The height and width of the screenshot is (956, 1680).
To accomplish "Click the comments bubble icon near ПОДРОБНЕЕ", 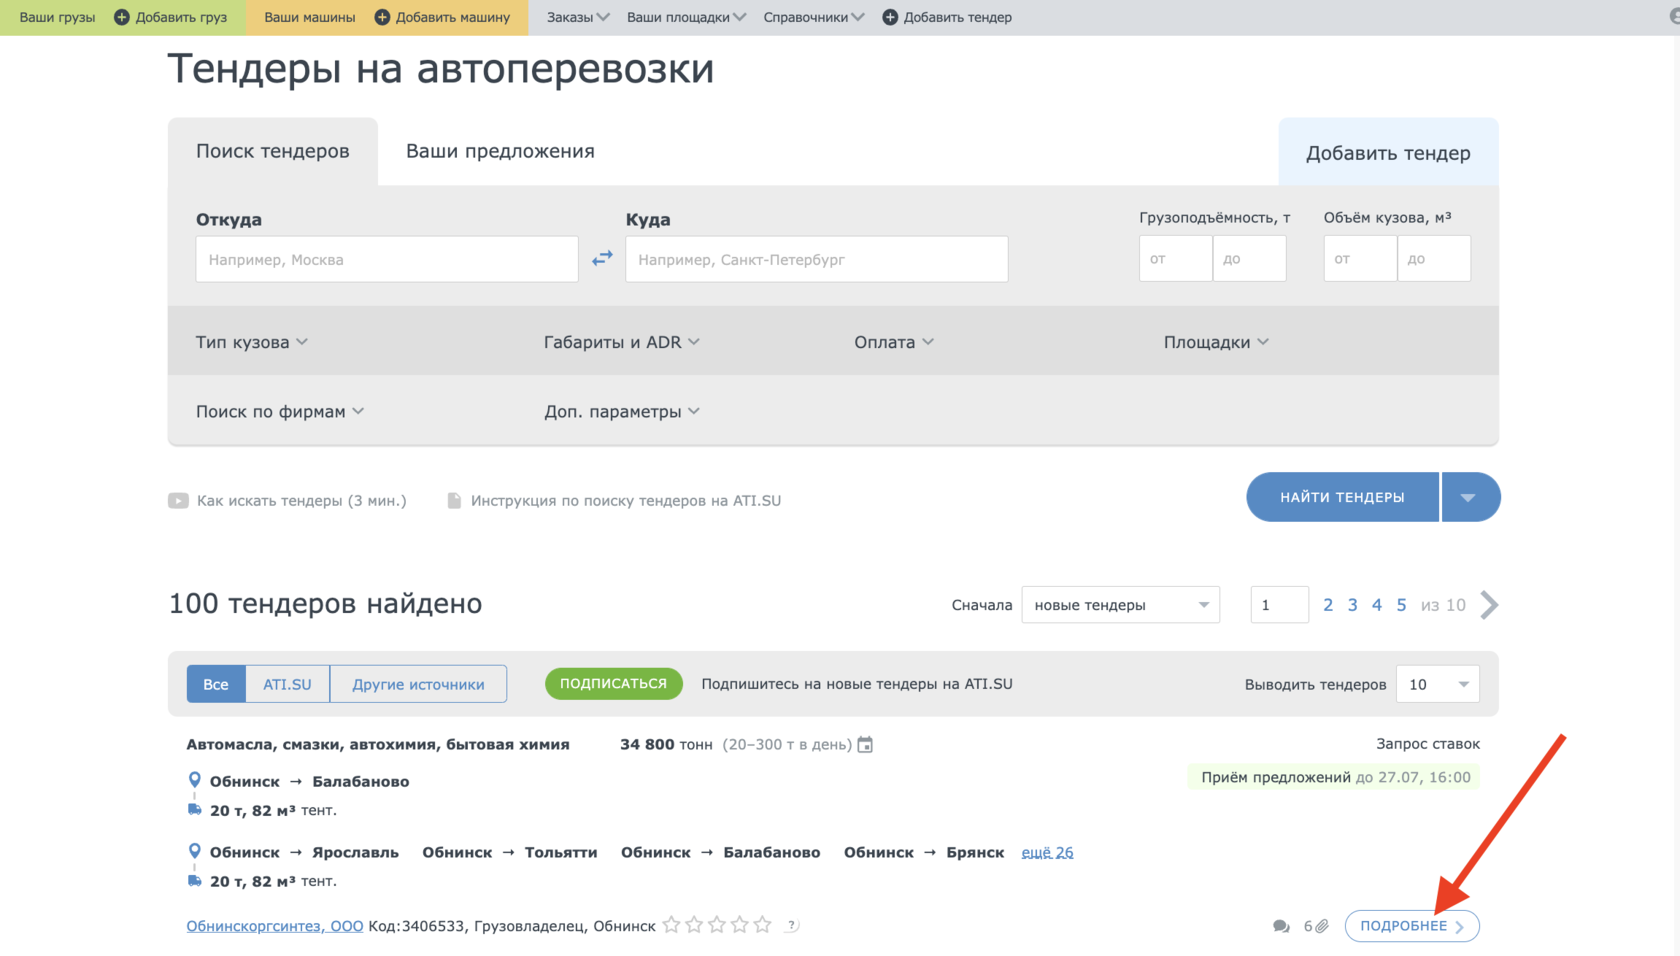I will [x=1281, y=926].
